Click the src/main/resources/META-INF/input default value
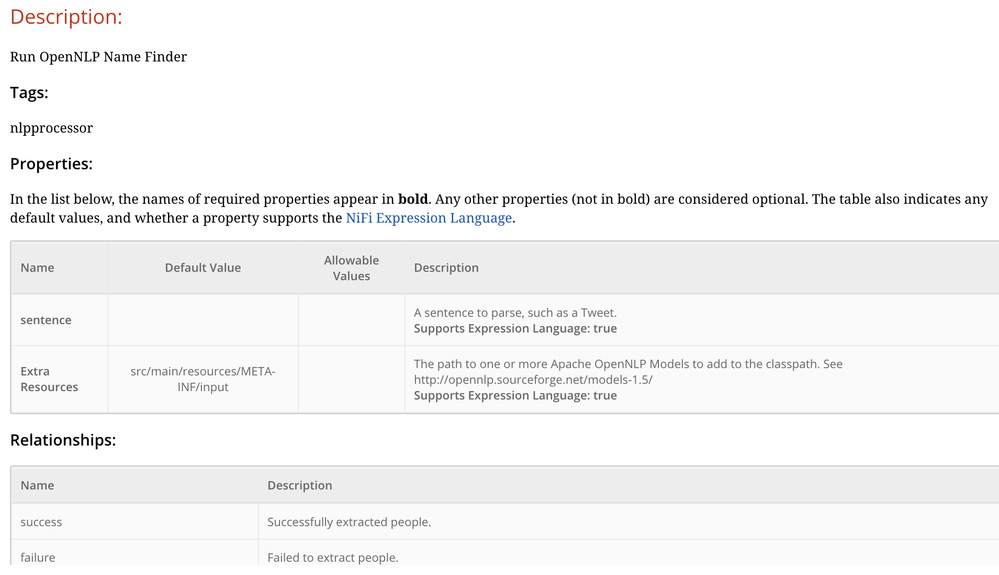Image resolution: width=999 pixels, height=575 pixels. tap(202, 379)
